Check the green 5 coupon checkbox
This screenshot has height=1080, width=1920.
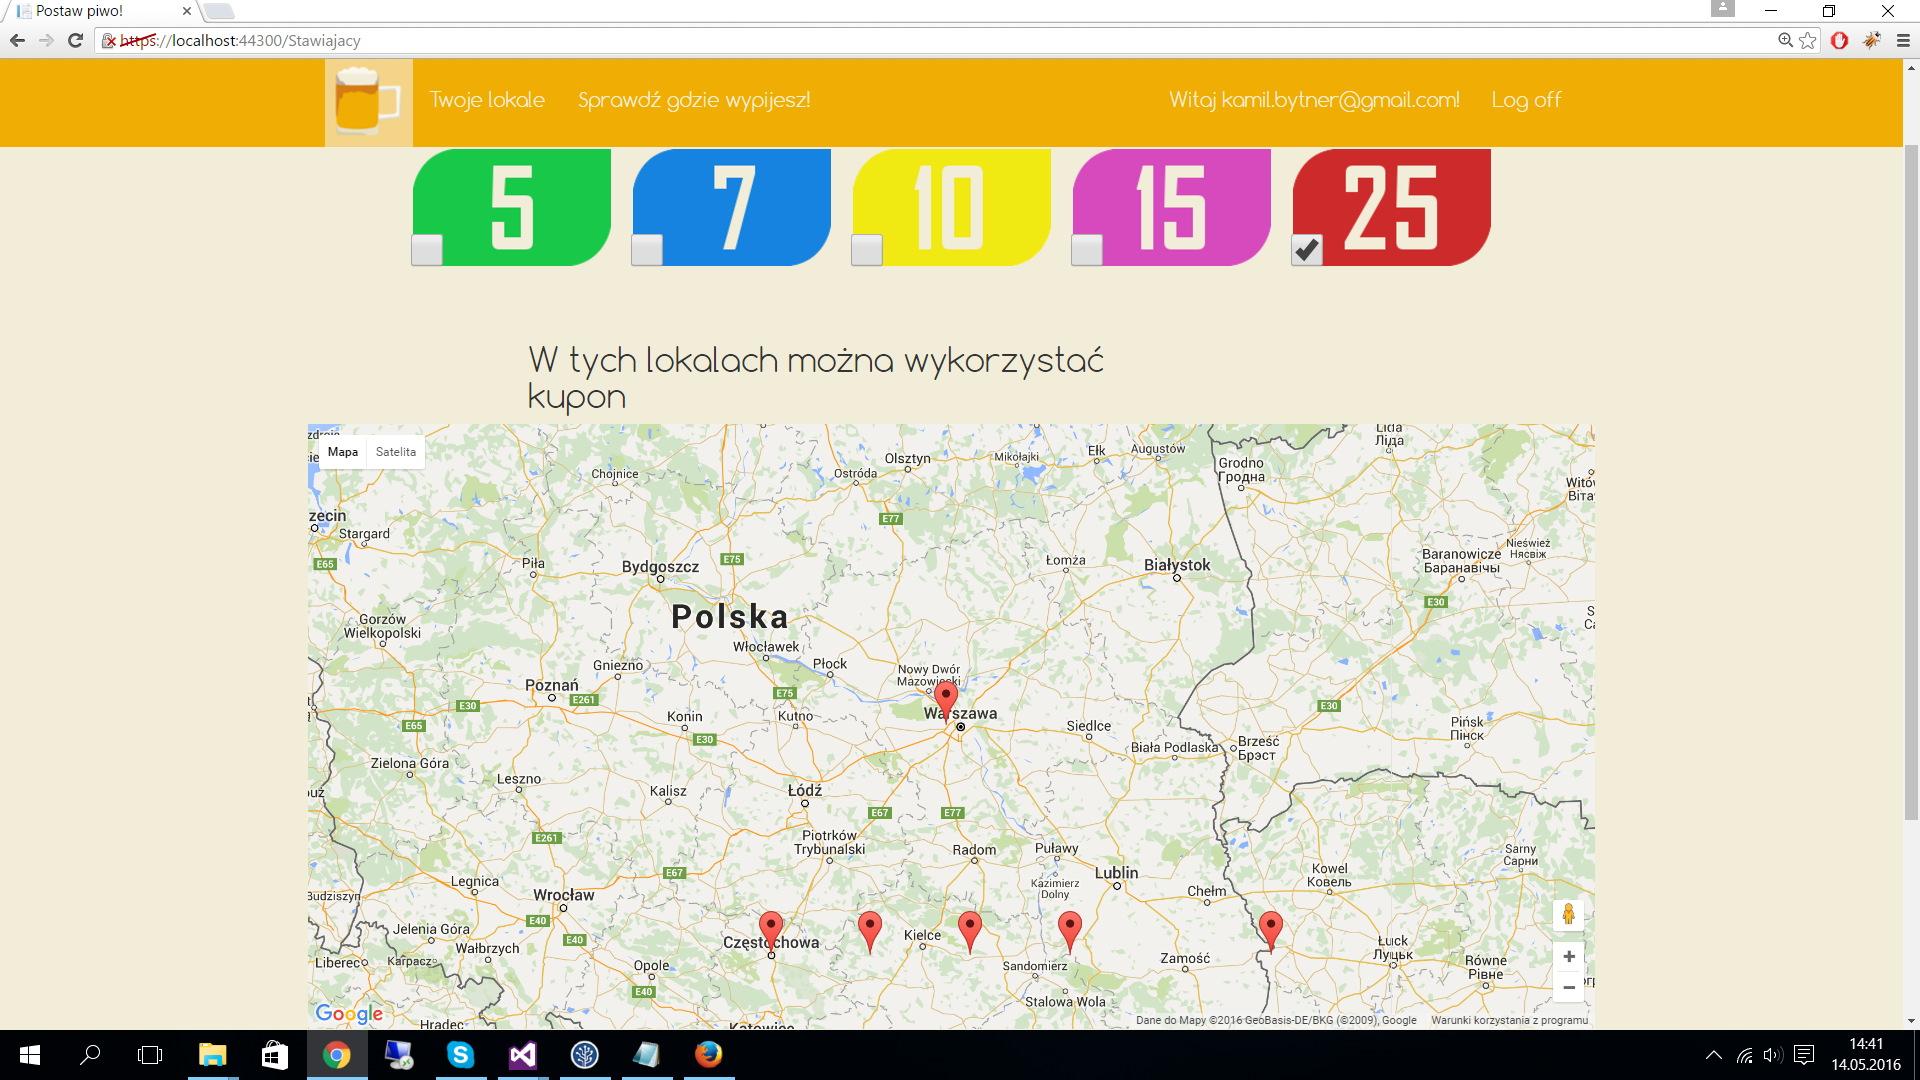click(x=427, y=250)
